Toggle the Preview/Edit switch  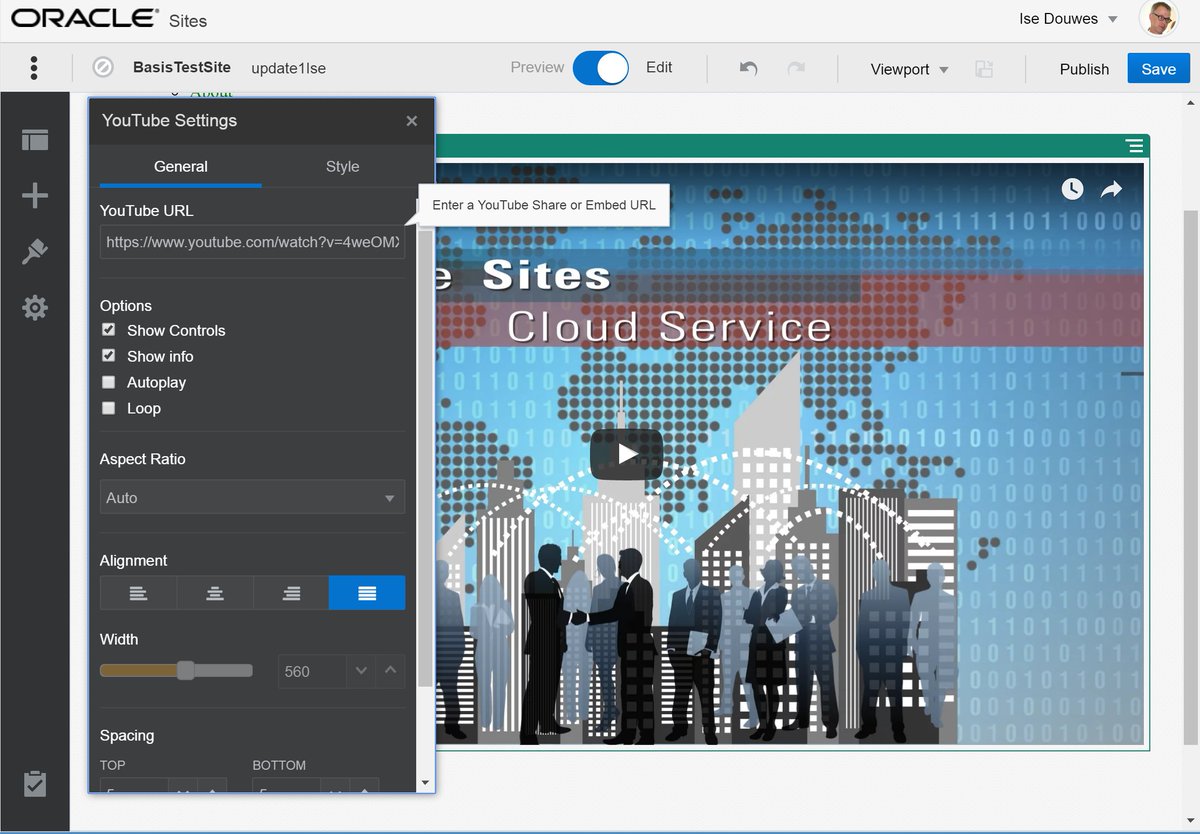click(600, 68)
